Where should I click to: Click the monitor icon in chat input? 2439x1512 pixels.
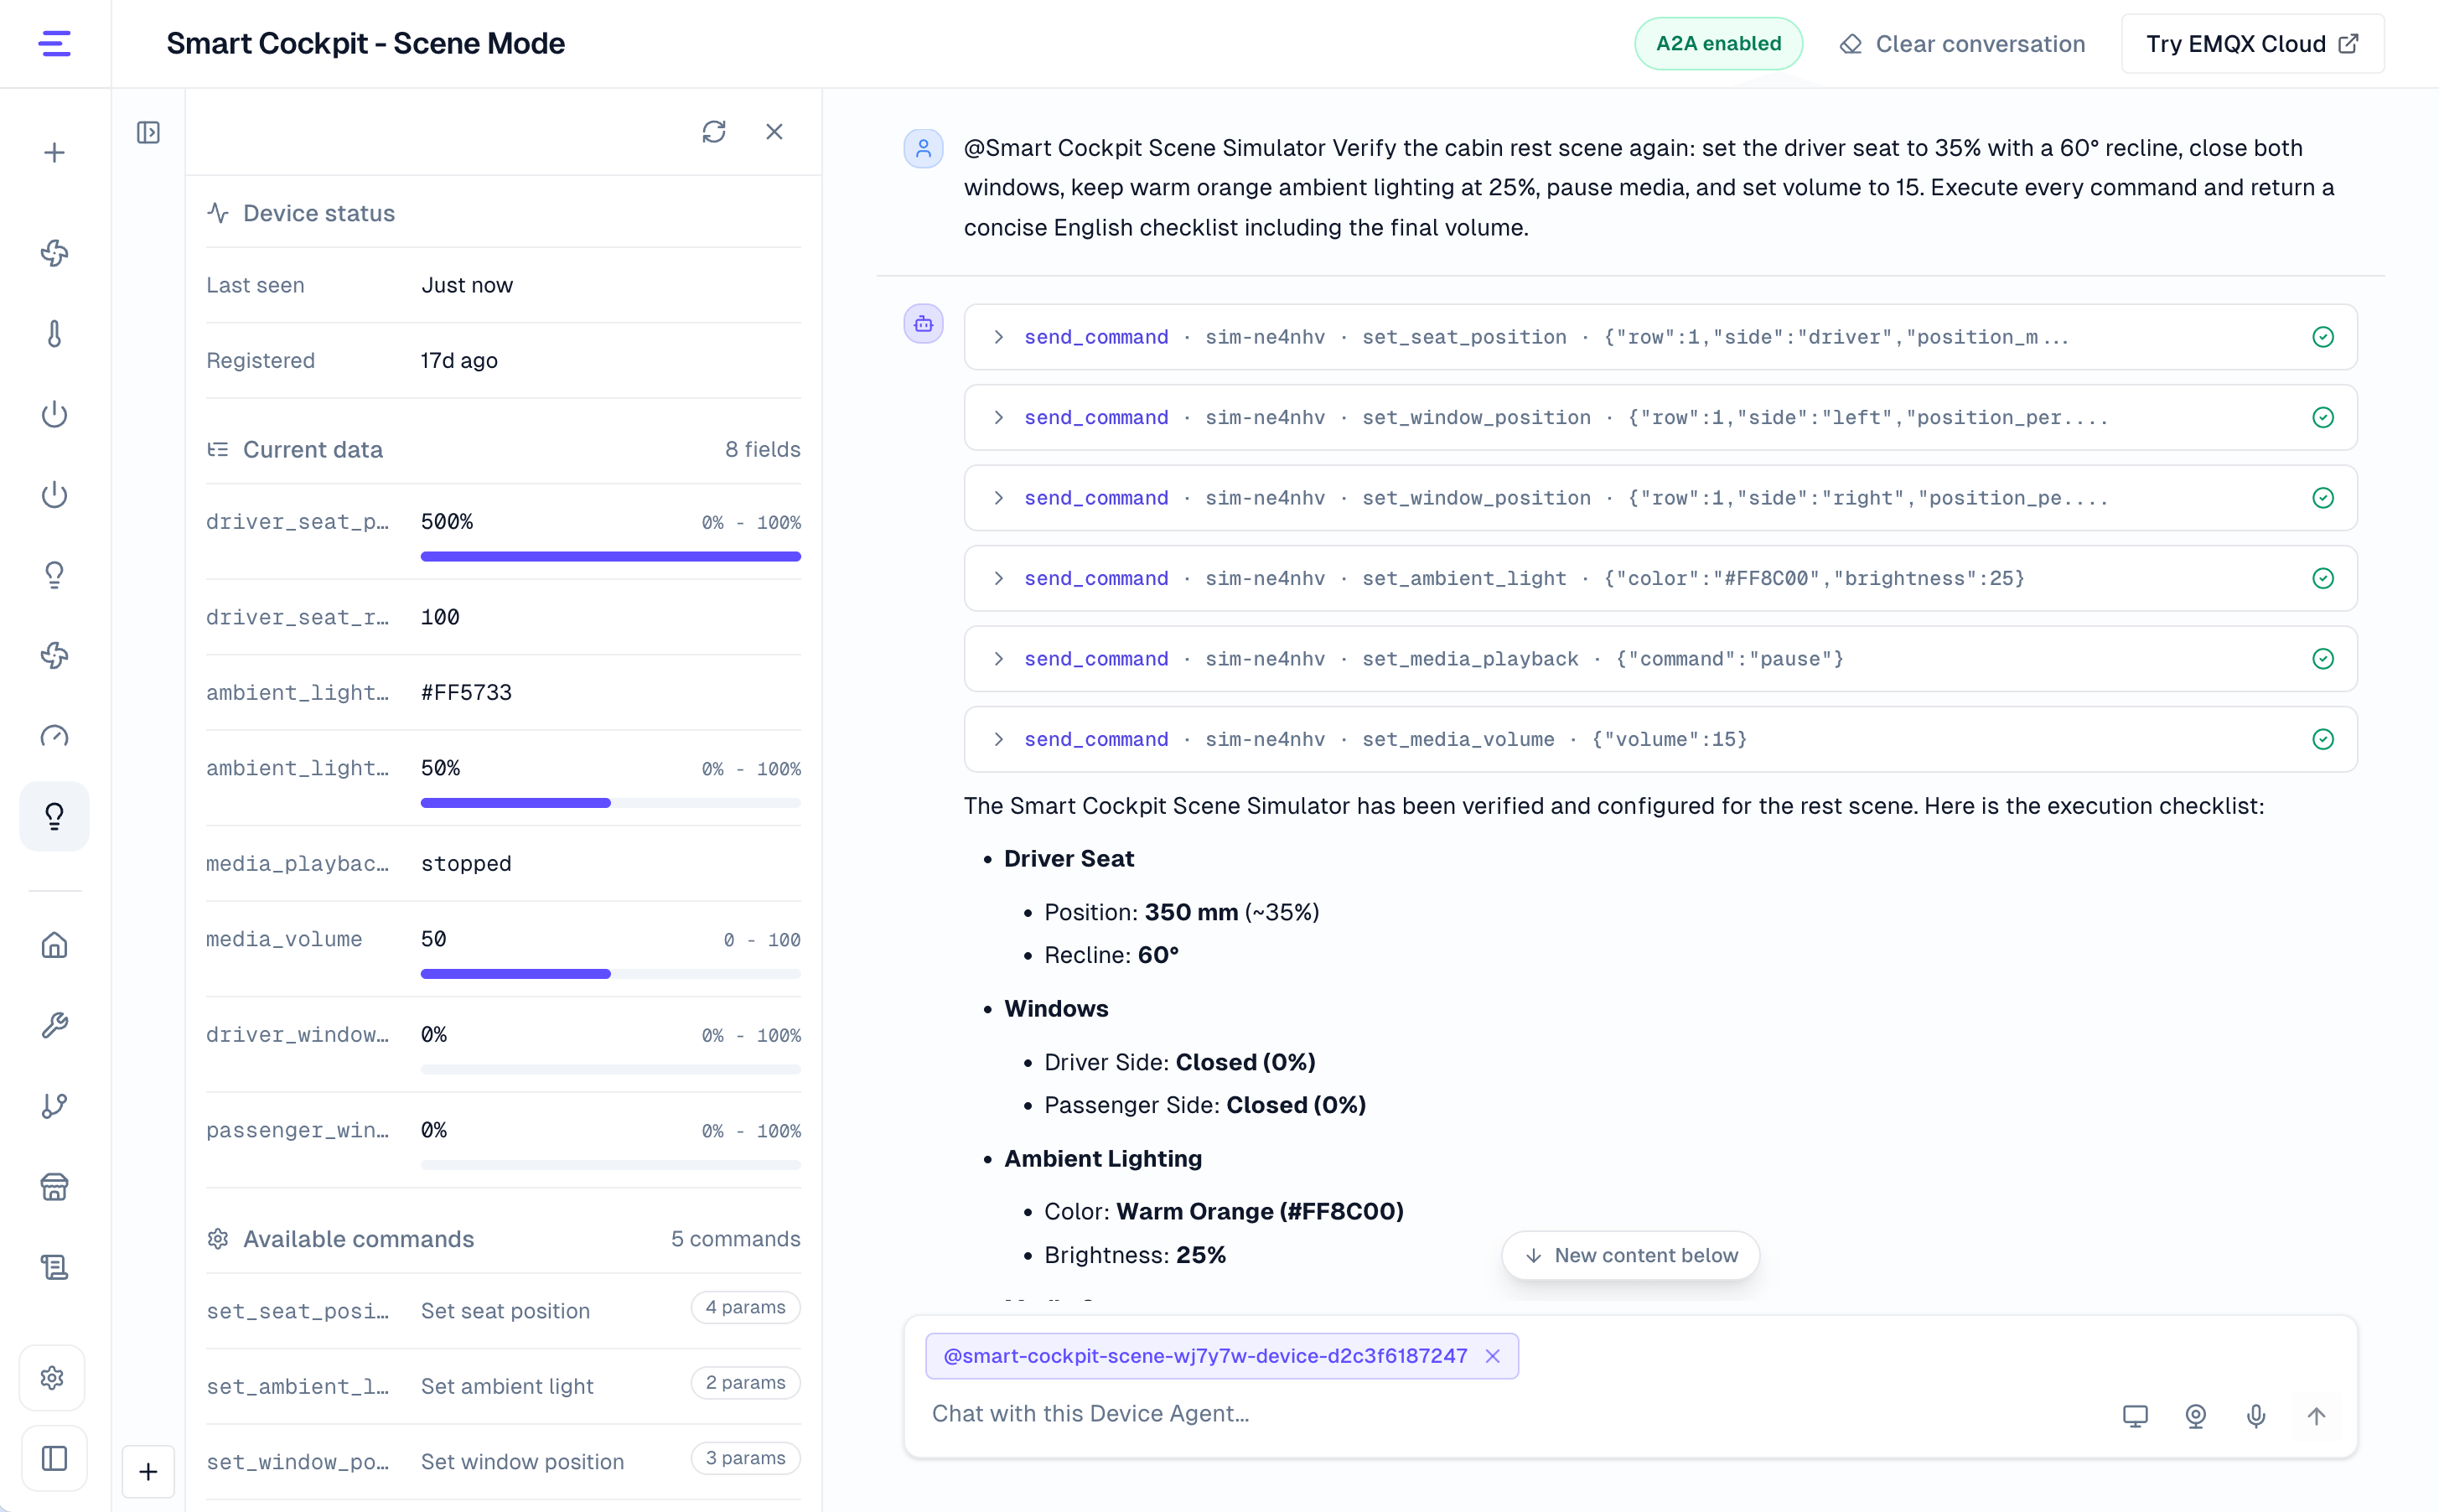coord(2135,1415)
